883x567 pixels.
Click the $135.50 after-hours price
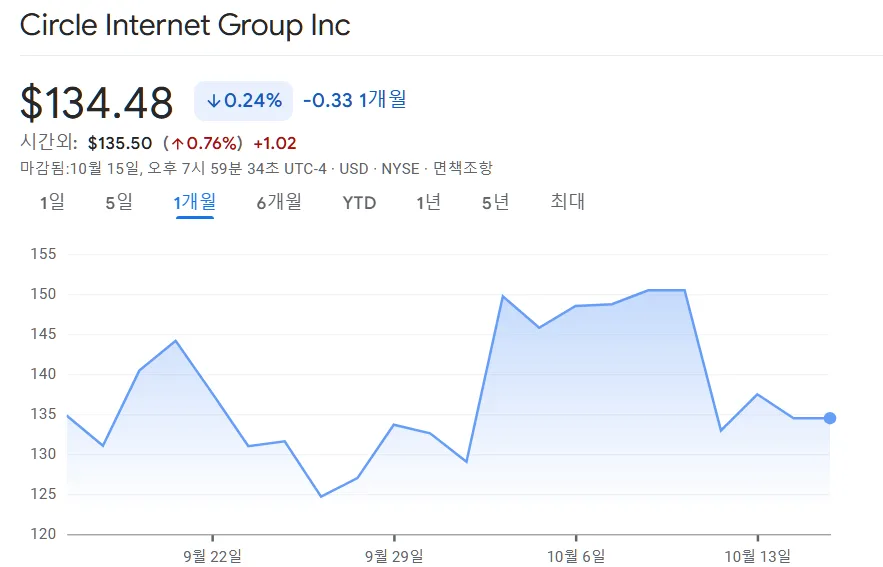120,144
